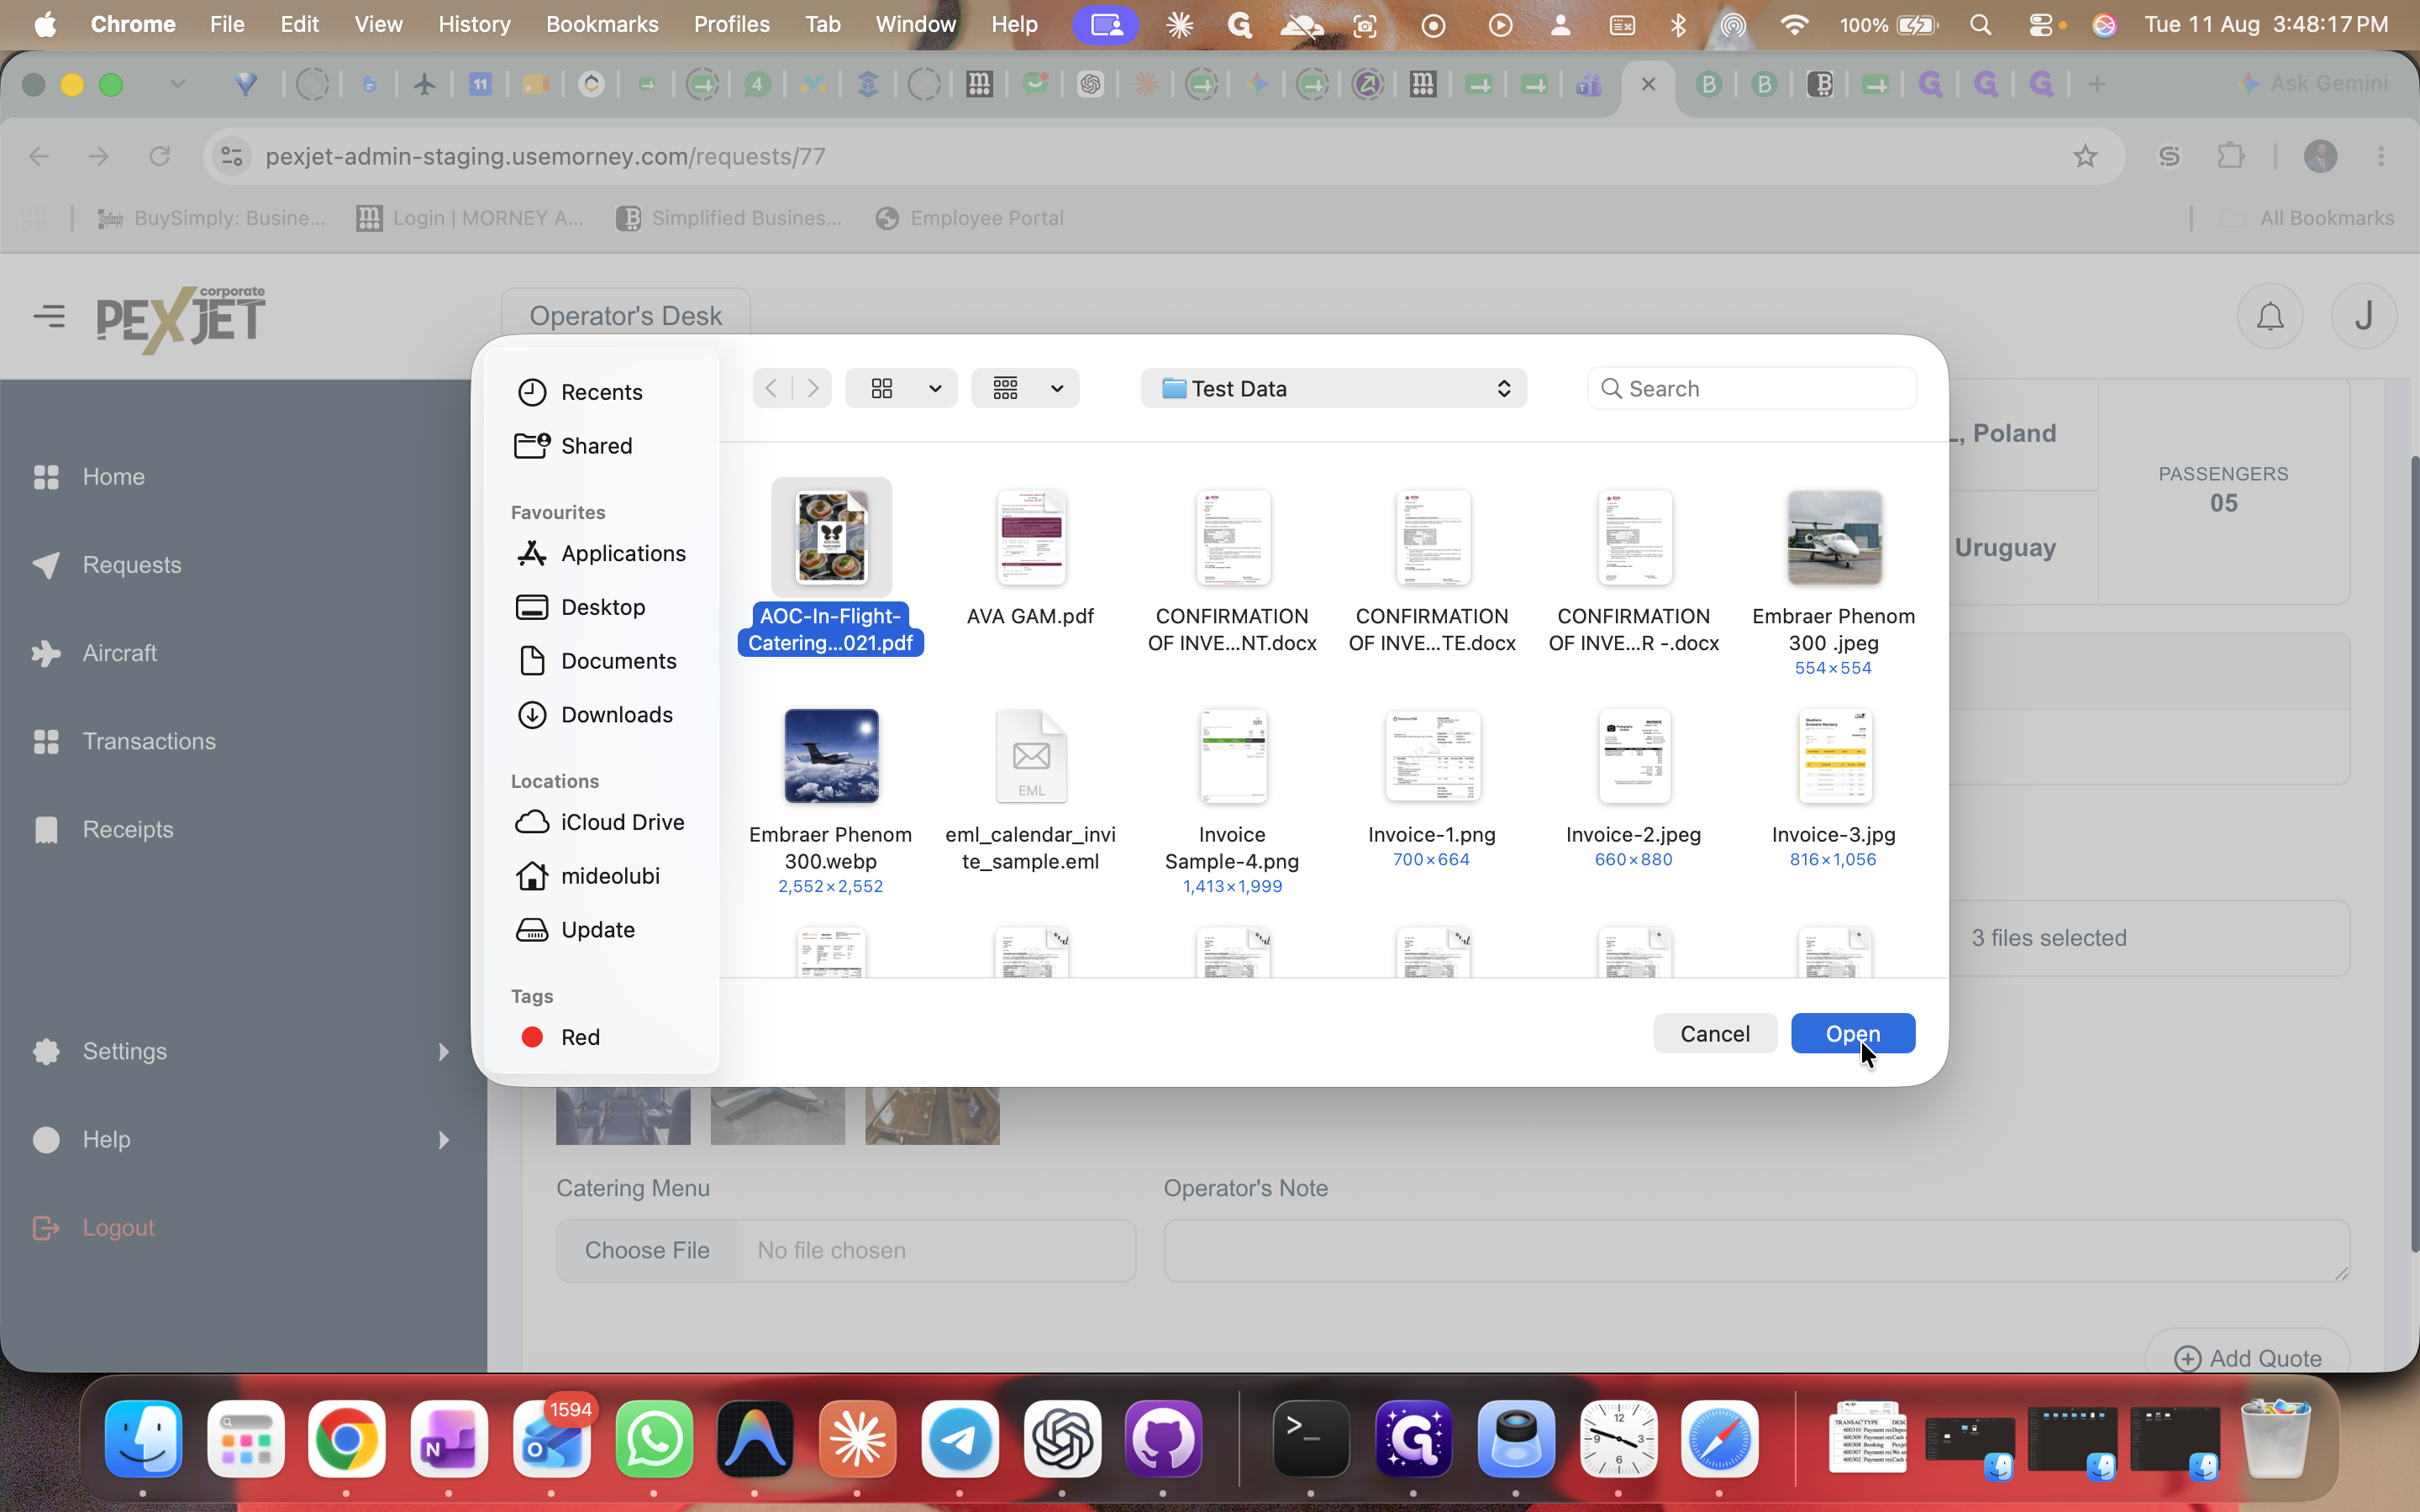The image size is (2420, 1512).
Task: Open WhatsApp from the Dock
Action: pyautogui.click(x=654, y=1440)
